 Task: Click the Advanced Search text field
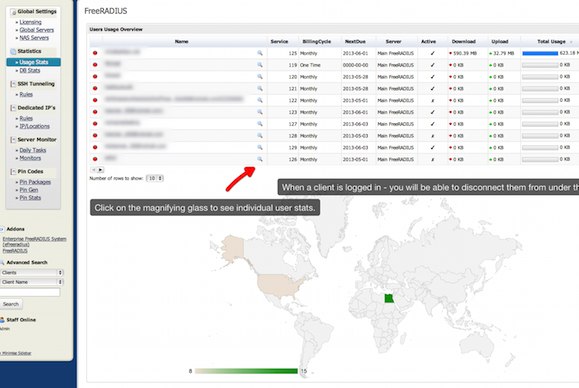pos(30,292)
